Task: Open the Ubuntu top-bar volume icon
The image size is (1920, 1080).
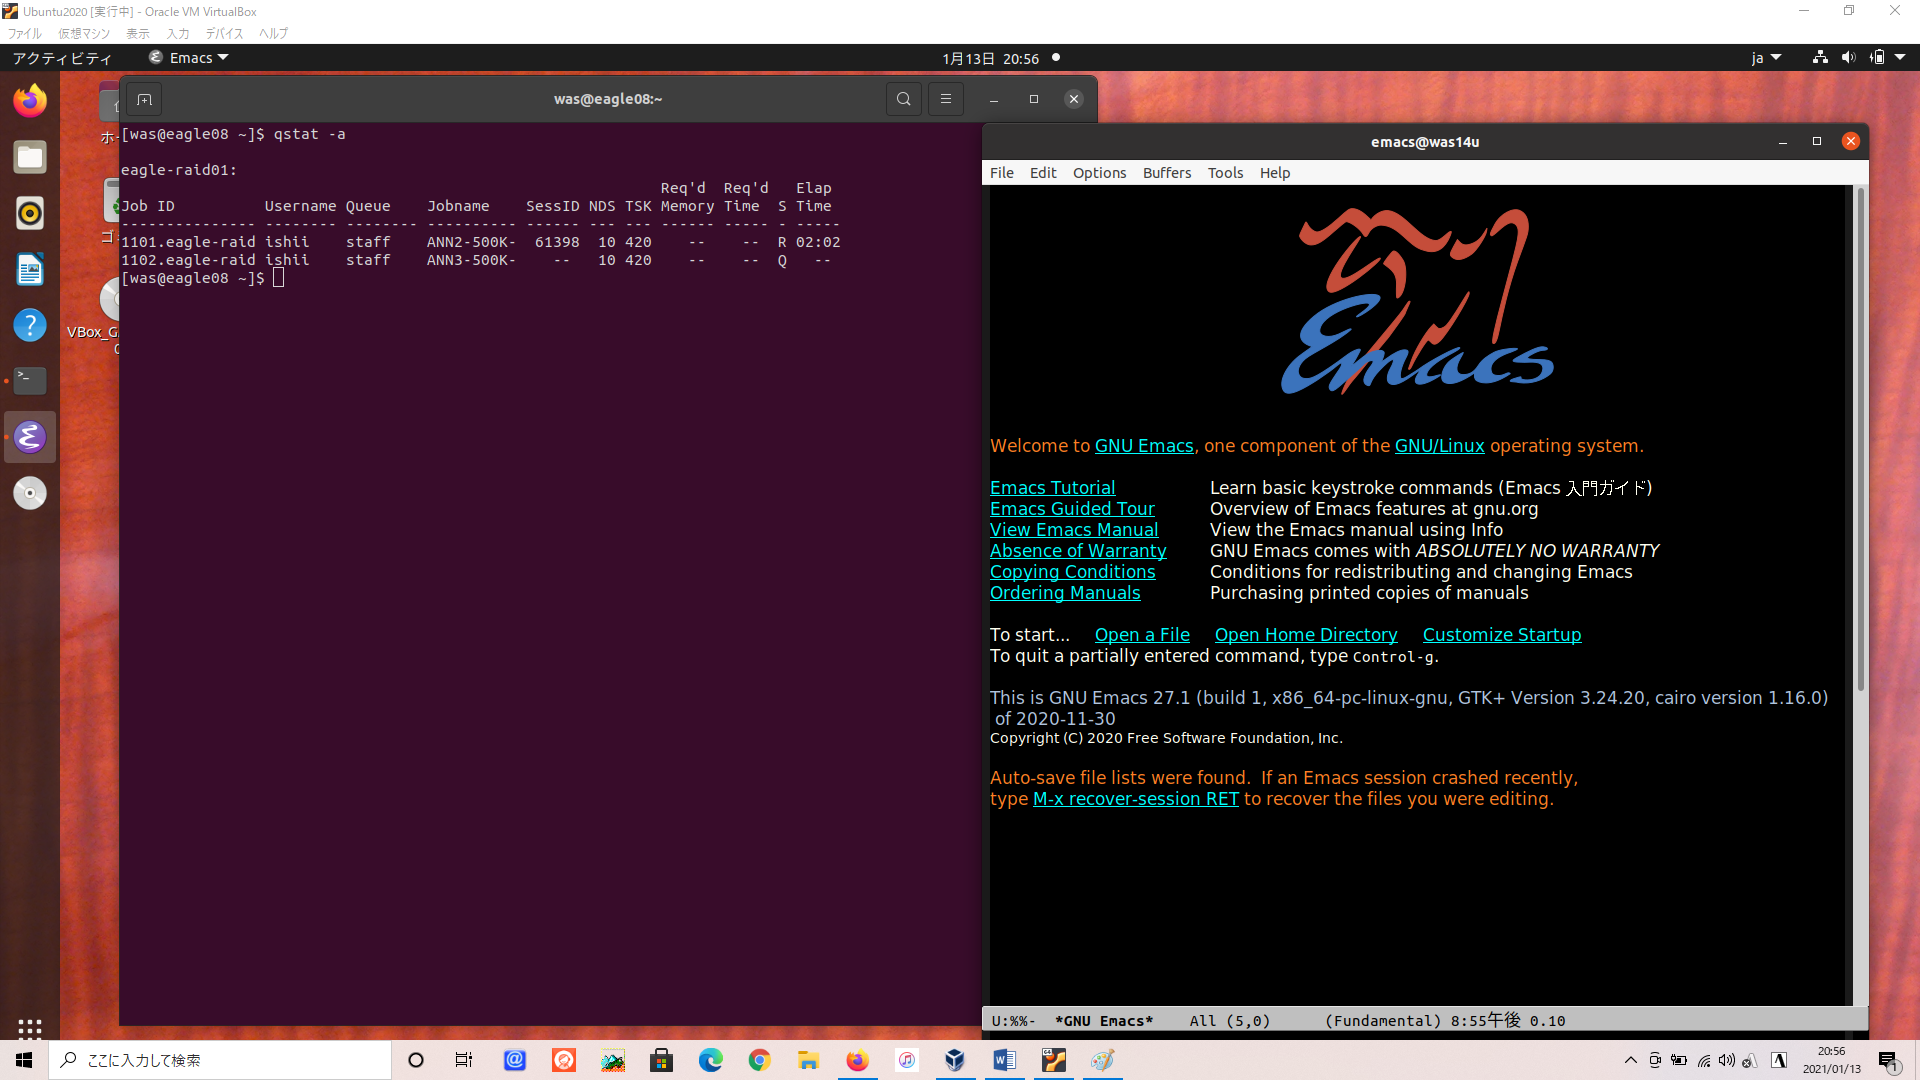Action: [1848, 58]
